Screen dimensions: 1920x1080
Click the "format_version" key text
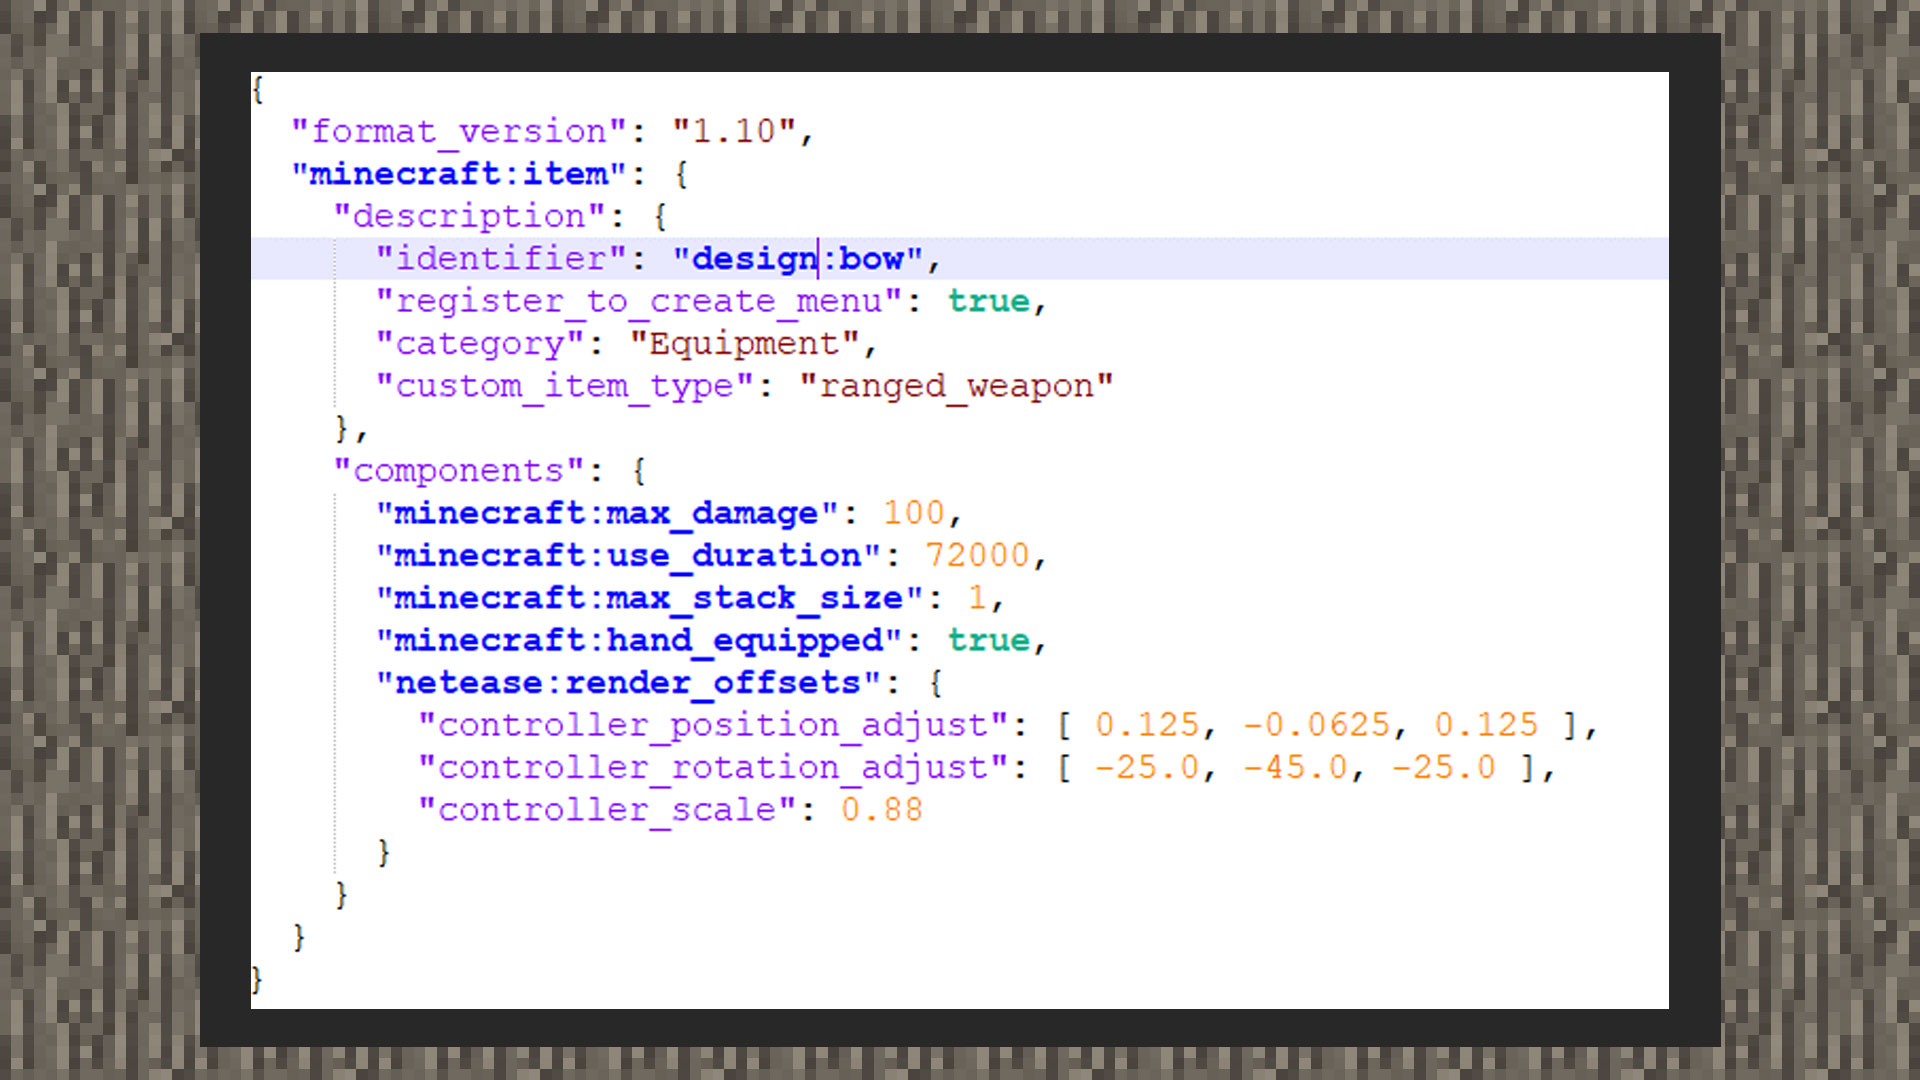pyautogui.click(x=459, y=131)
